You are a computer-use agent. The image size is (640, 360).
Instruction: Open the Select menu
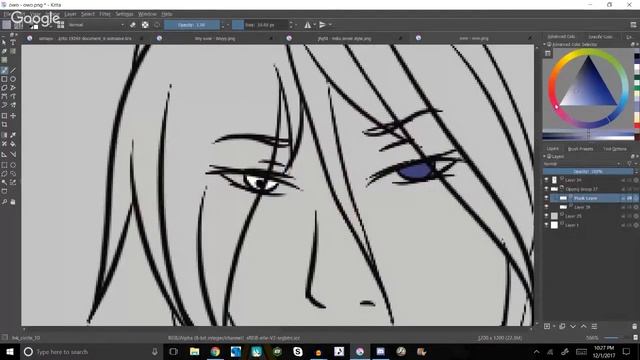(x=88, y=14)
